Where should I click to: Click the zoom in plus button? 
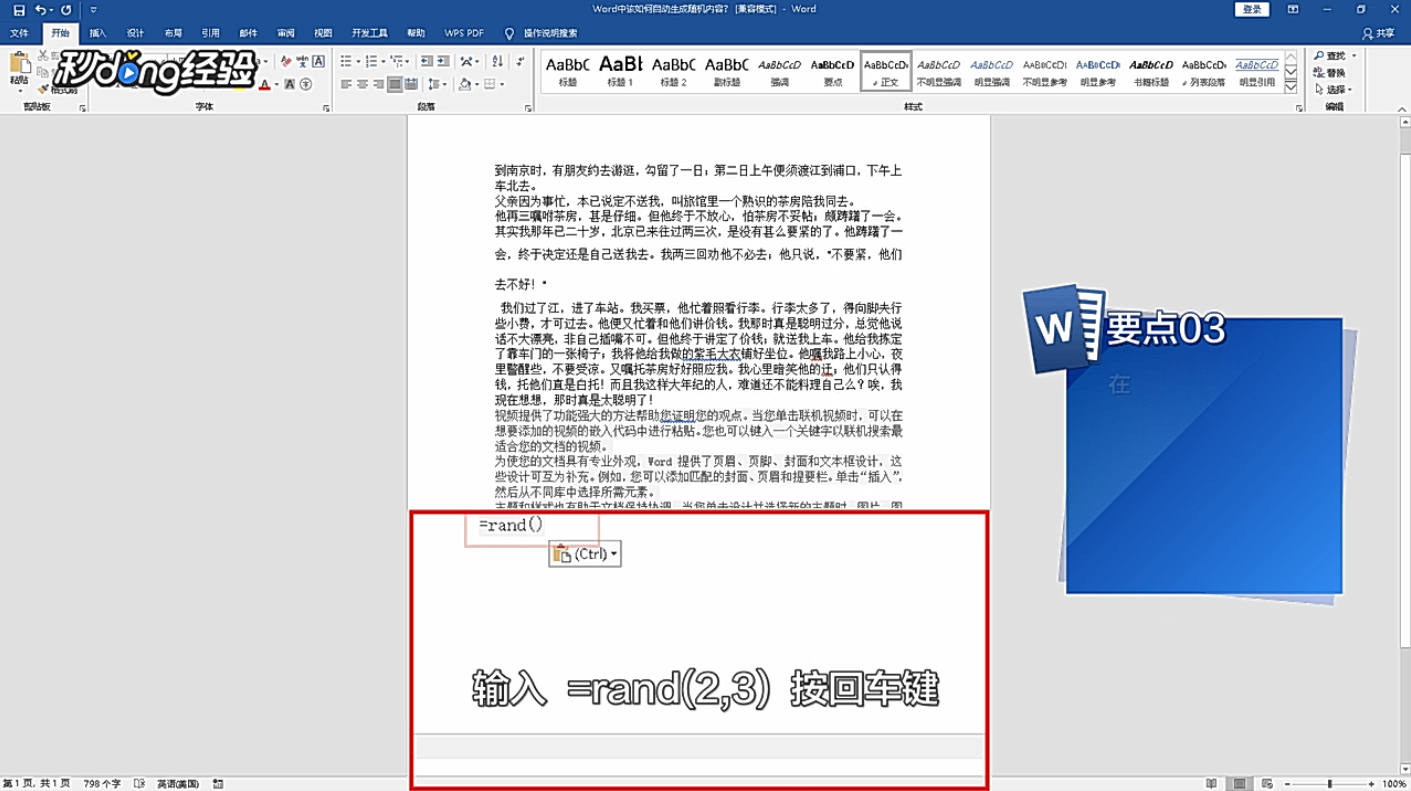tap(1373, 783)
